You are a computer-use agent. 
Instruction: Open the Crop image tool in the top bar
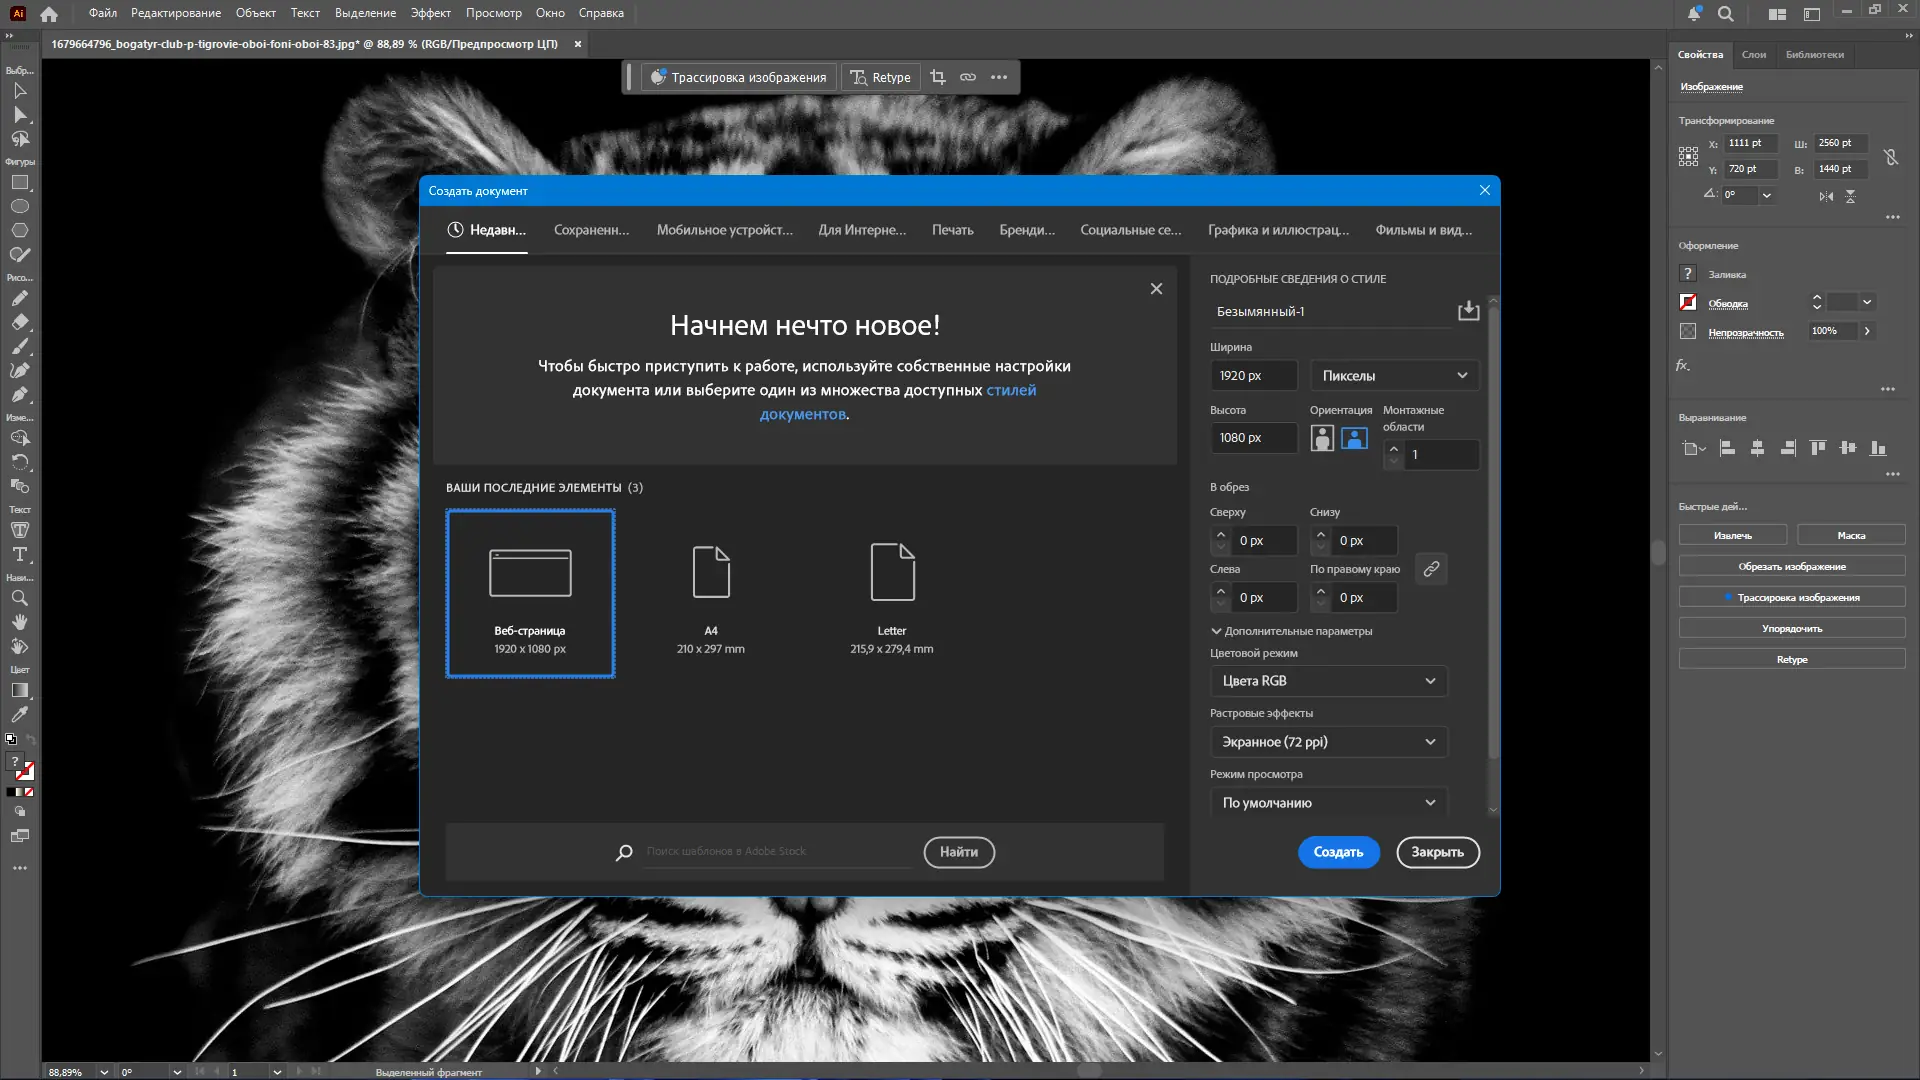coord(938,77)
